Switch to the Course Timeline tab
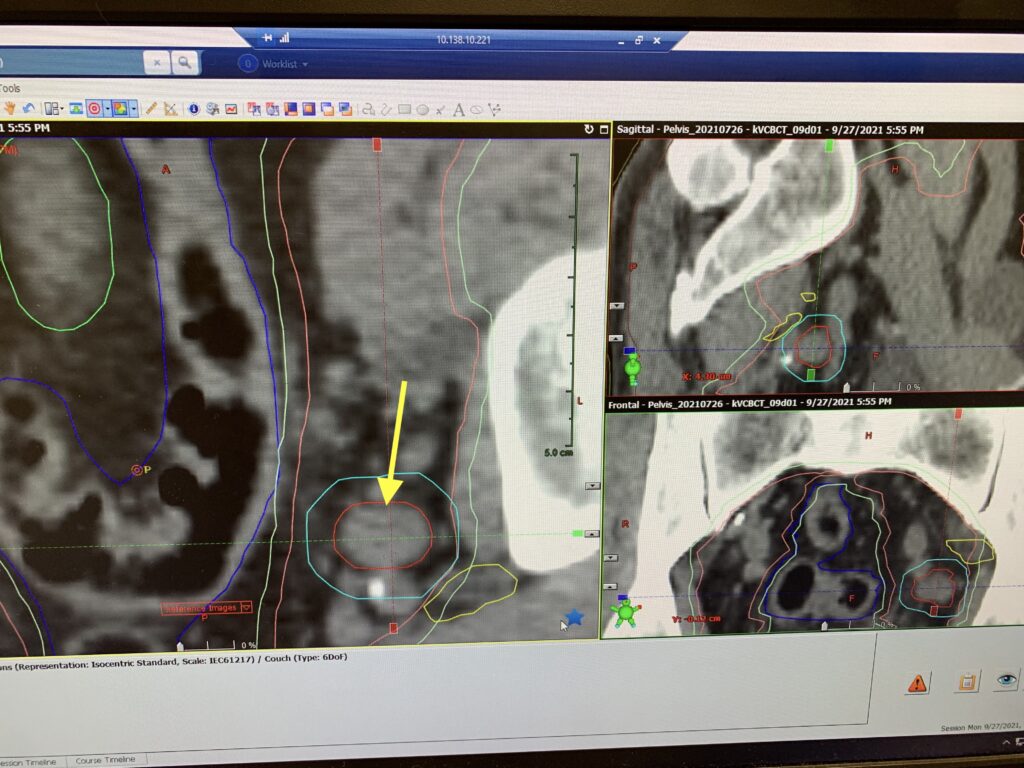Screen dimensions: 1024x768 tap(105, 760)
